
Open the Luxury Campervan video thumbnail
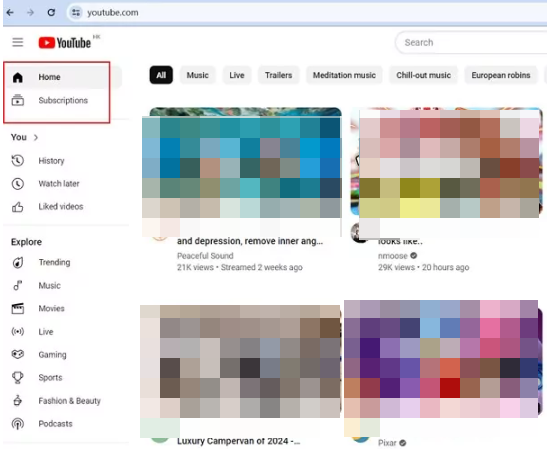pyautogui.click(x=240, y=362)
